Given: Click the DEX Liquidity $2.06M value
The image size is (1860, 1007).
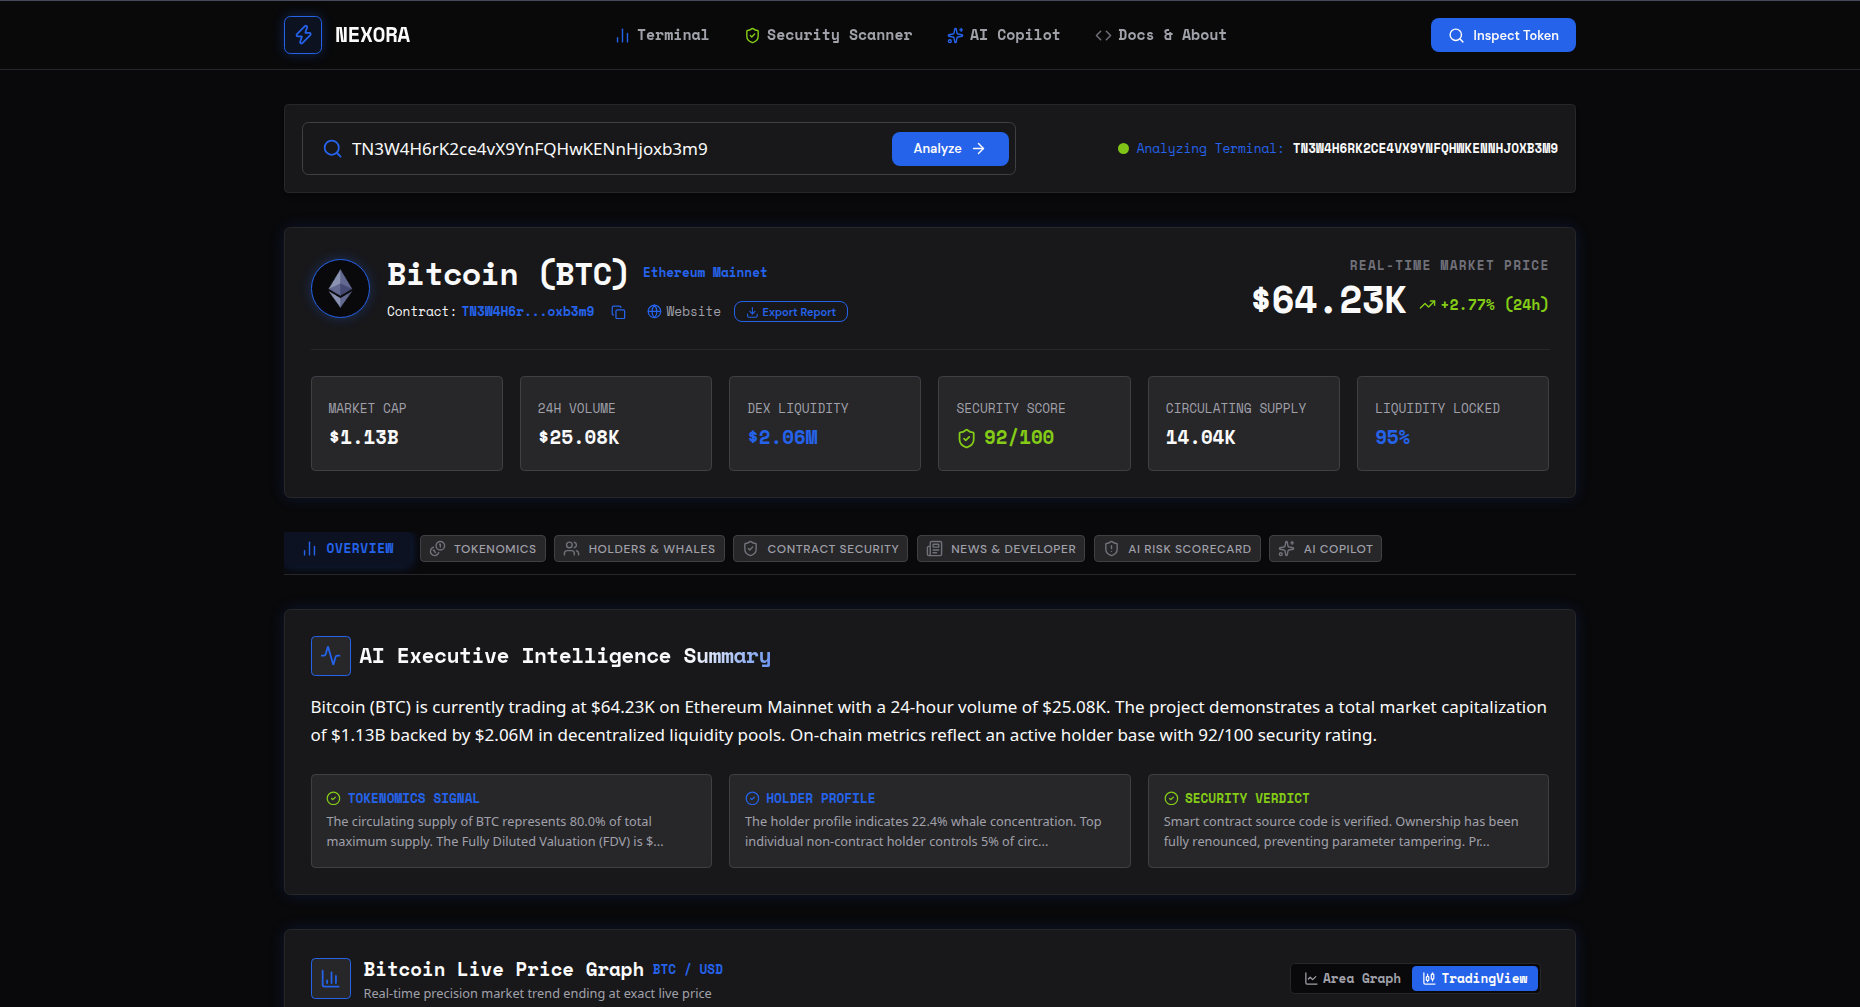Looking at the screenshot, I should tap(783, 438).
